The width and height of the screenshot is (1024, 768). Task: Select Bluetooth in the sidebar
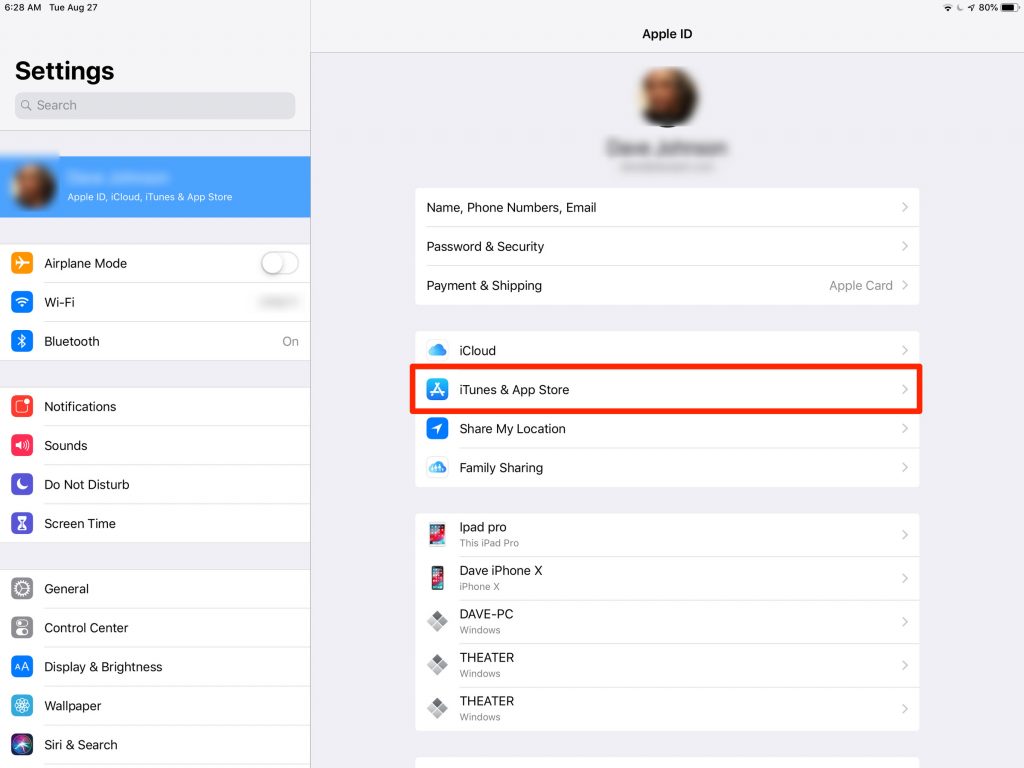point(155,342)
